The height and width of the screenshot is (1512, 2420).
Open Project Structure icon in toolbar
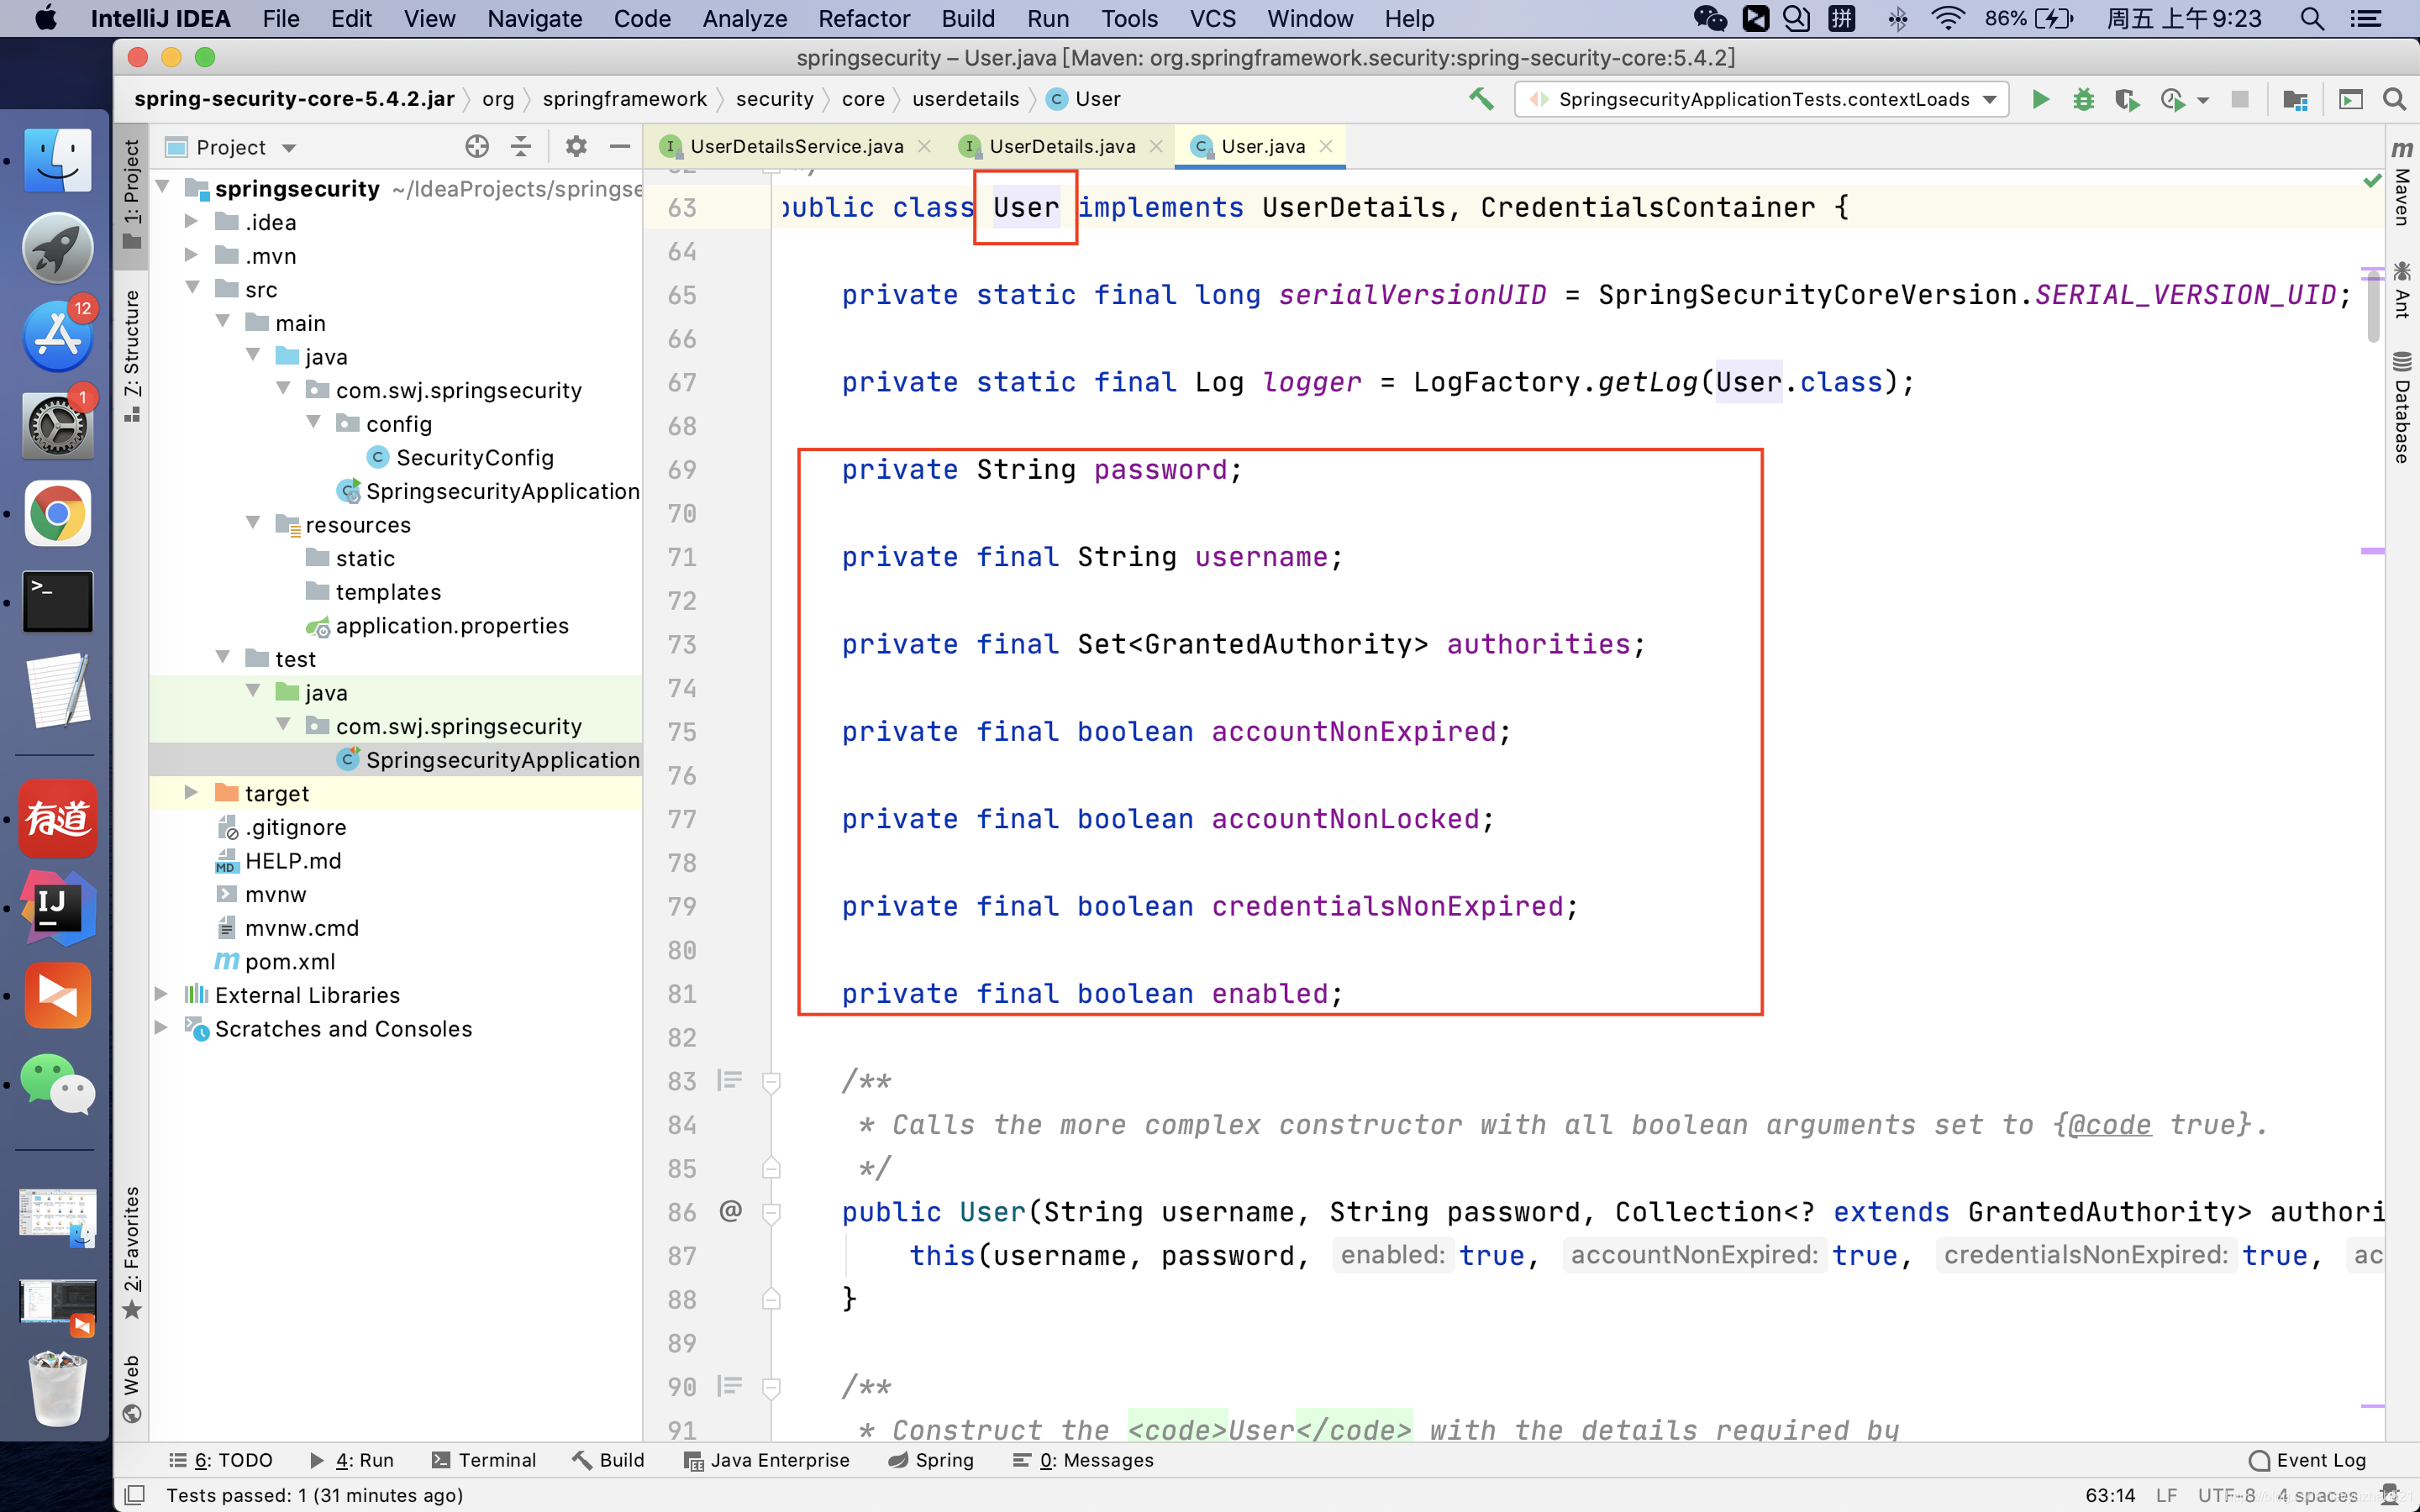(x=2295, y=99)
